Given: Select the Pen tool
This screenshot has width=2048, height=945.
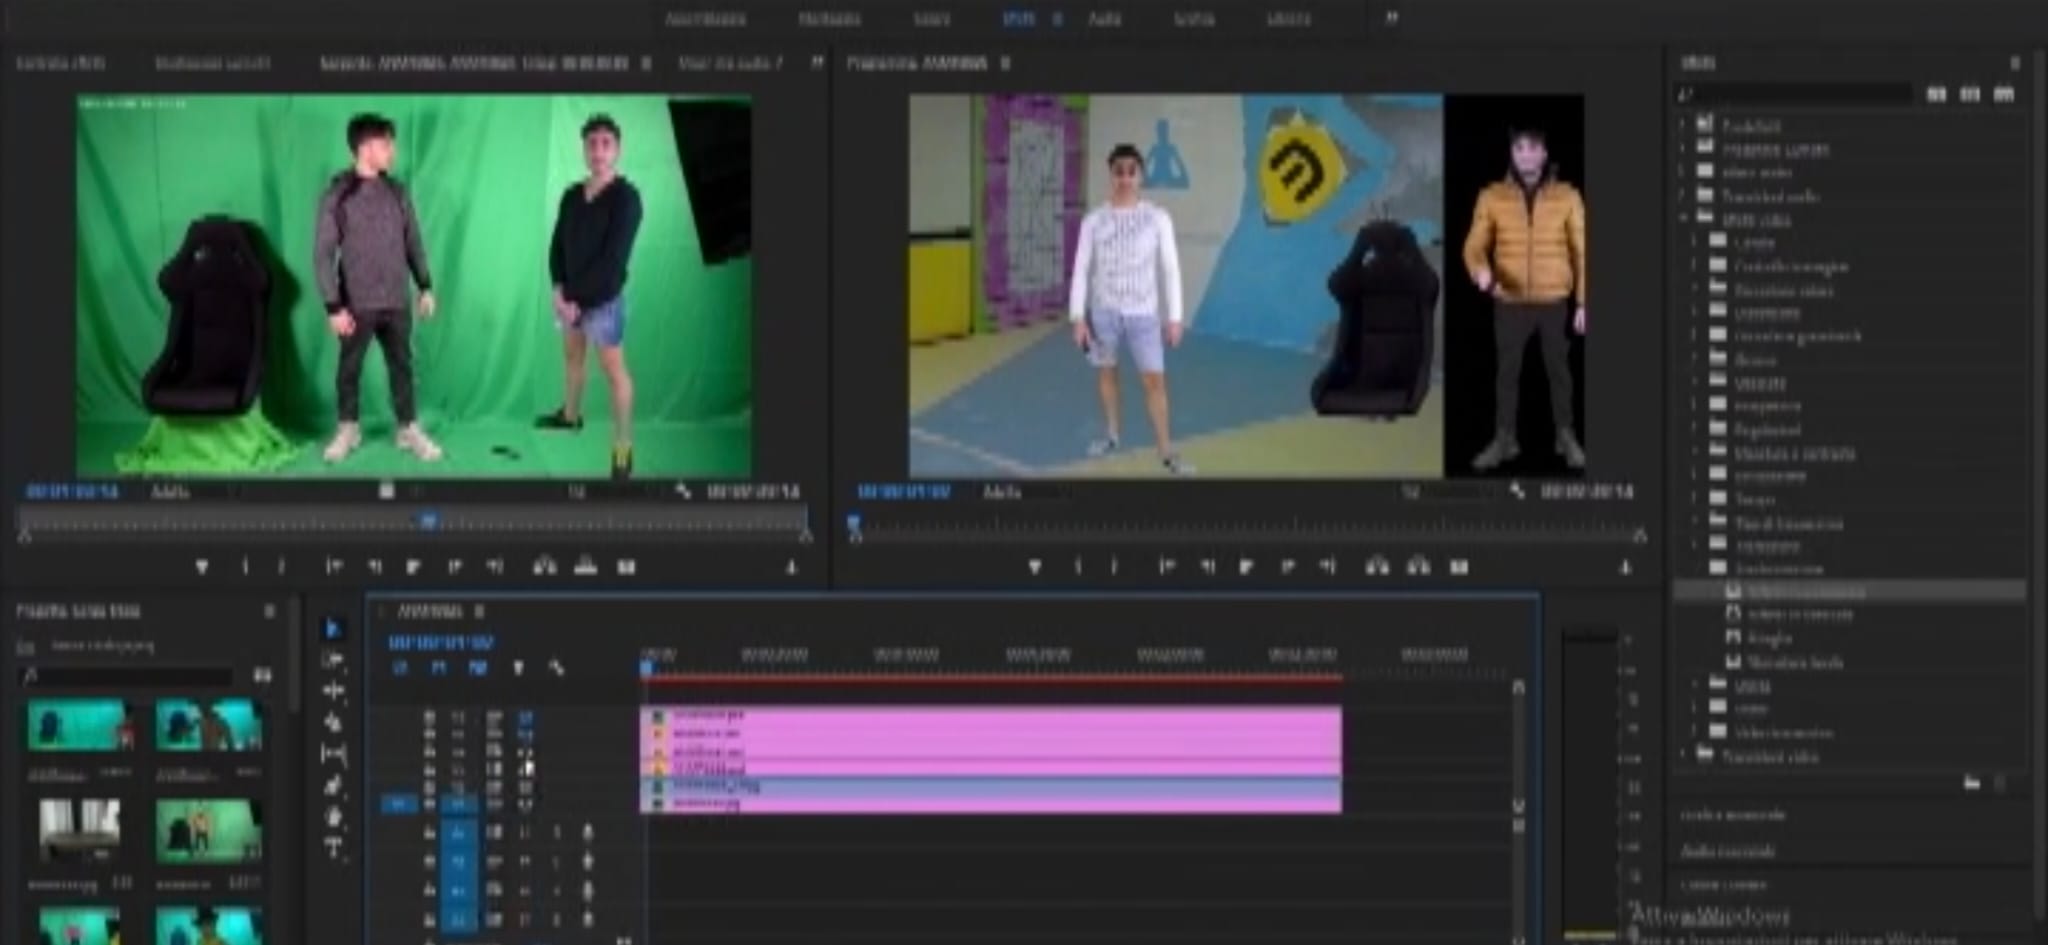Looking at the screenshot, I should pyautogui.click(x=333, y=785).
